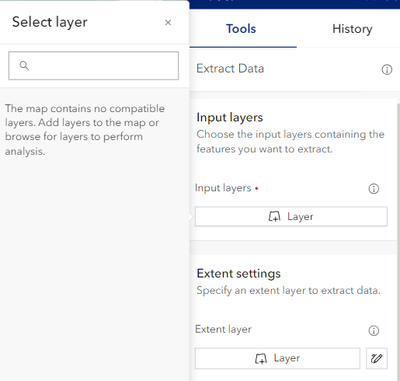Show info for Extract Data tool
The image size is (400, 381).
[x=387, y=69]
